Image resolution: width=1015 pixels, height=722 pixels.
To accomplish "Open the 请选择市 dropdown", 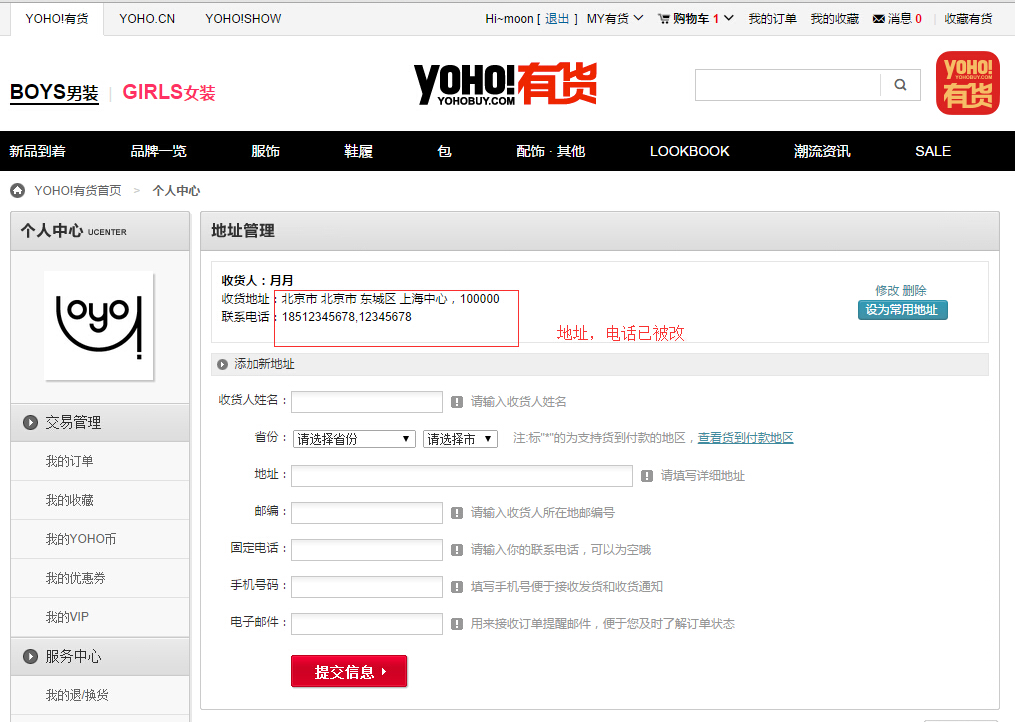I will point(460,439).
